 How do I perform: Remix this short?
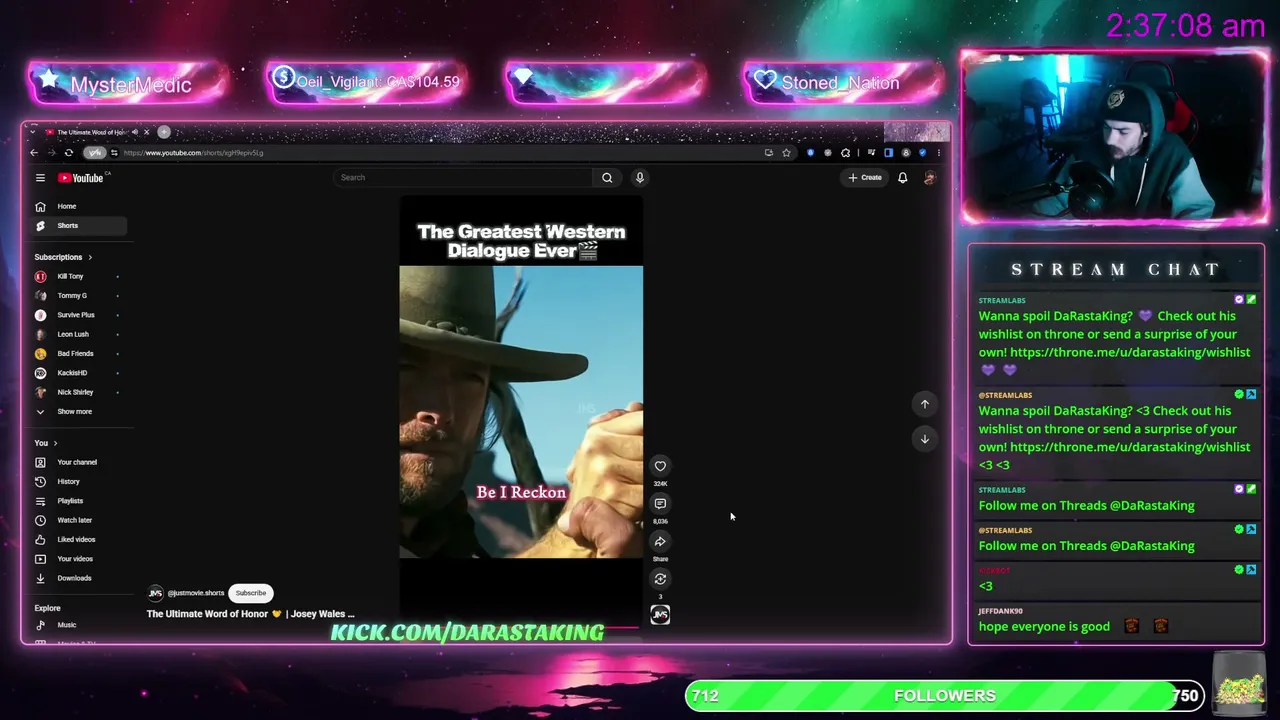660,579
